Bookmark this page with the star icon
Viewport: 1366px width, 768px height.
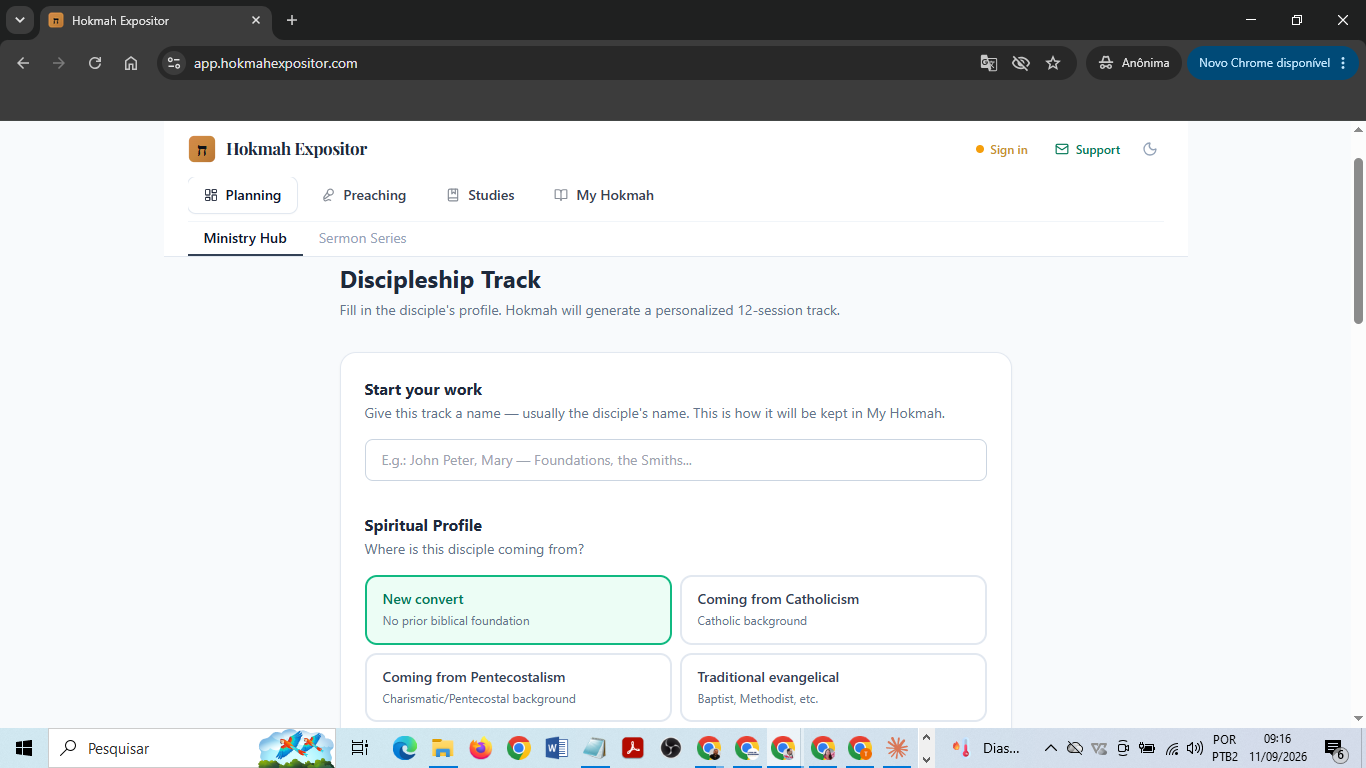(x=1053, y=63)
